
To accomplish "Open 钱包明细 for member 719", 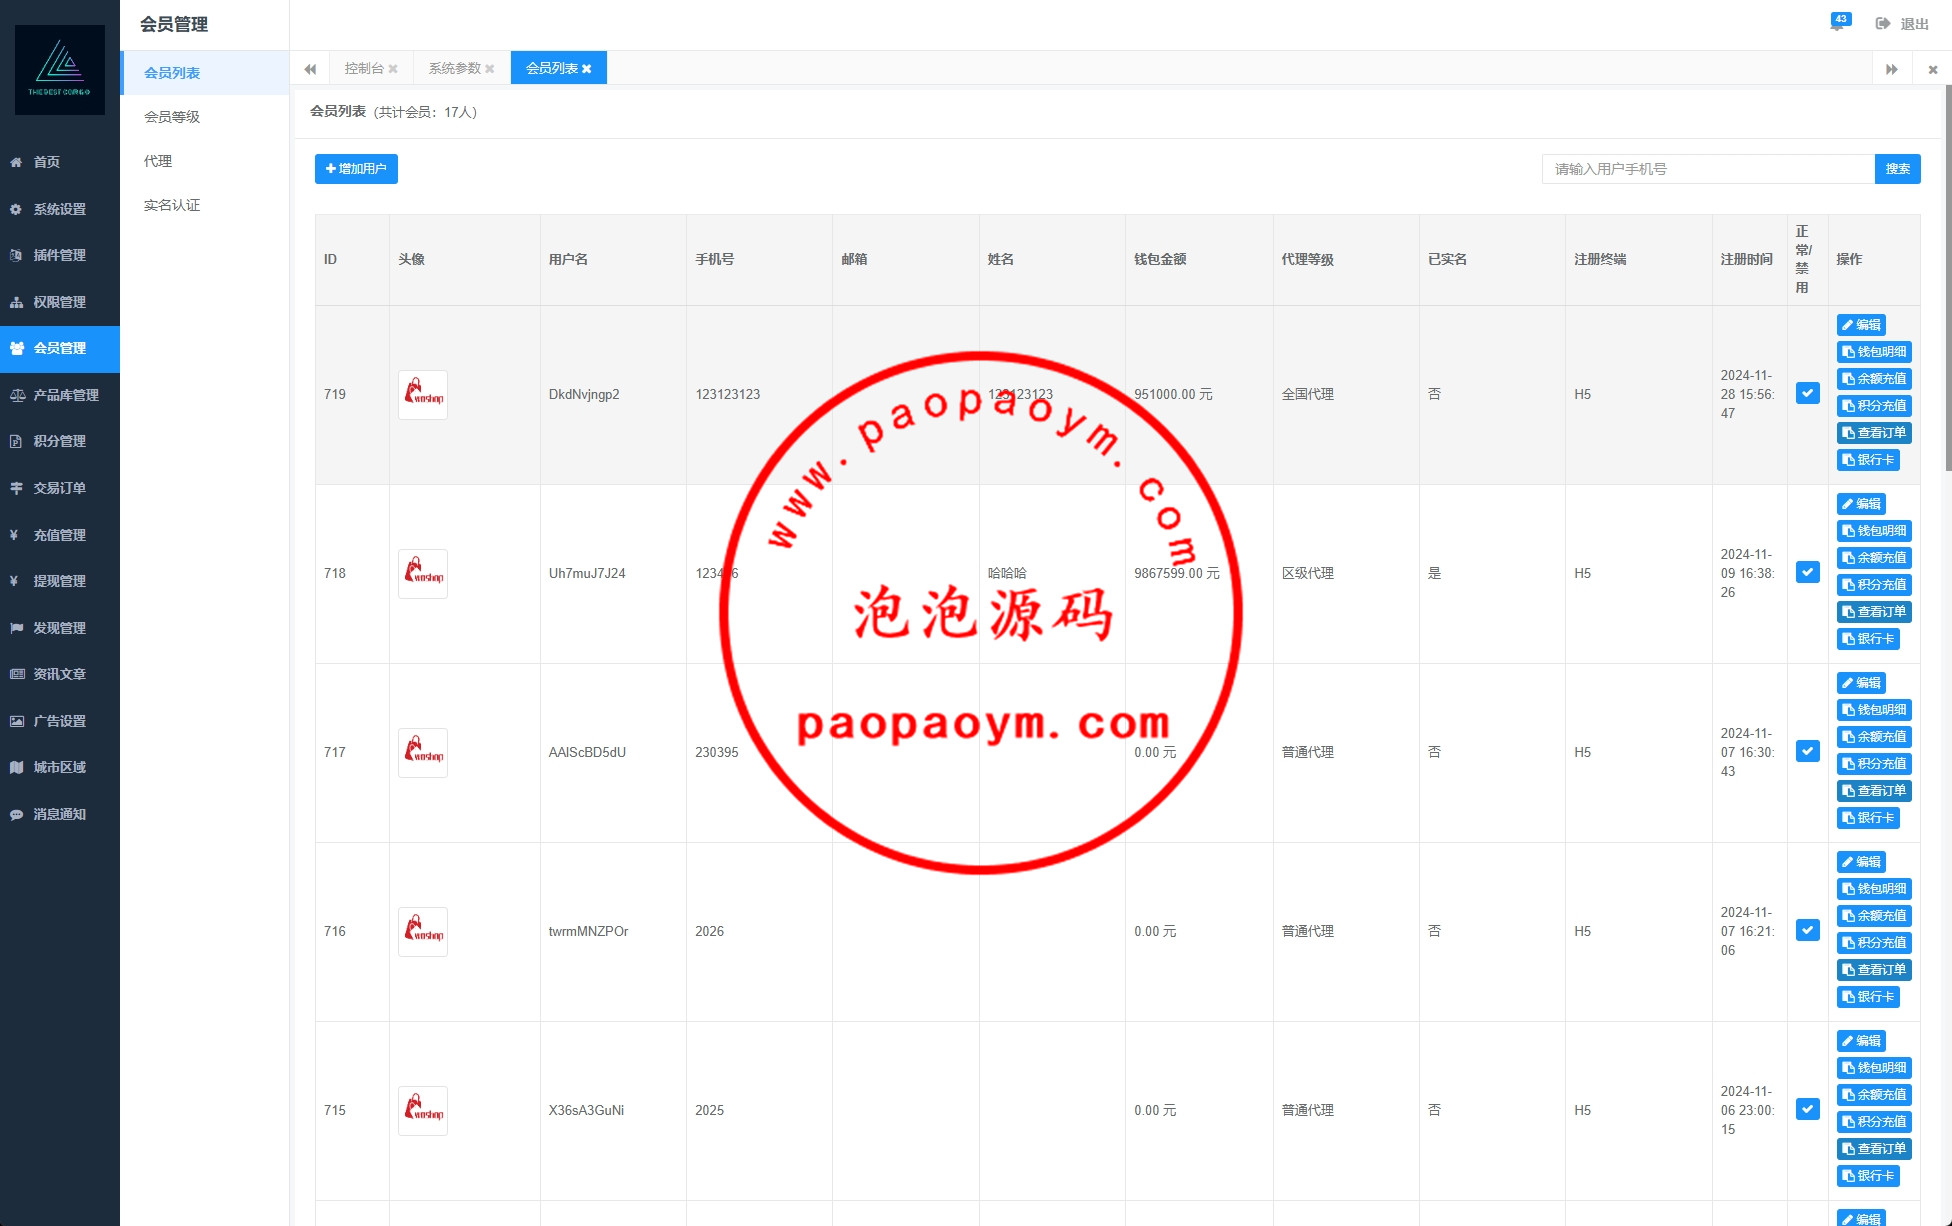I will tap(1874, 352).
